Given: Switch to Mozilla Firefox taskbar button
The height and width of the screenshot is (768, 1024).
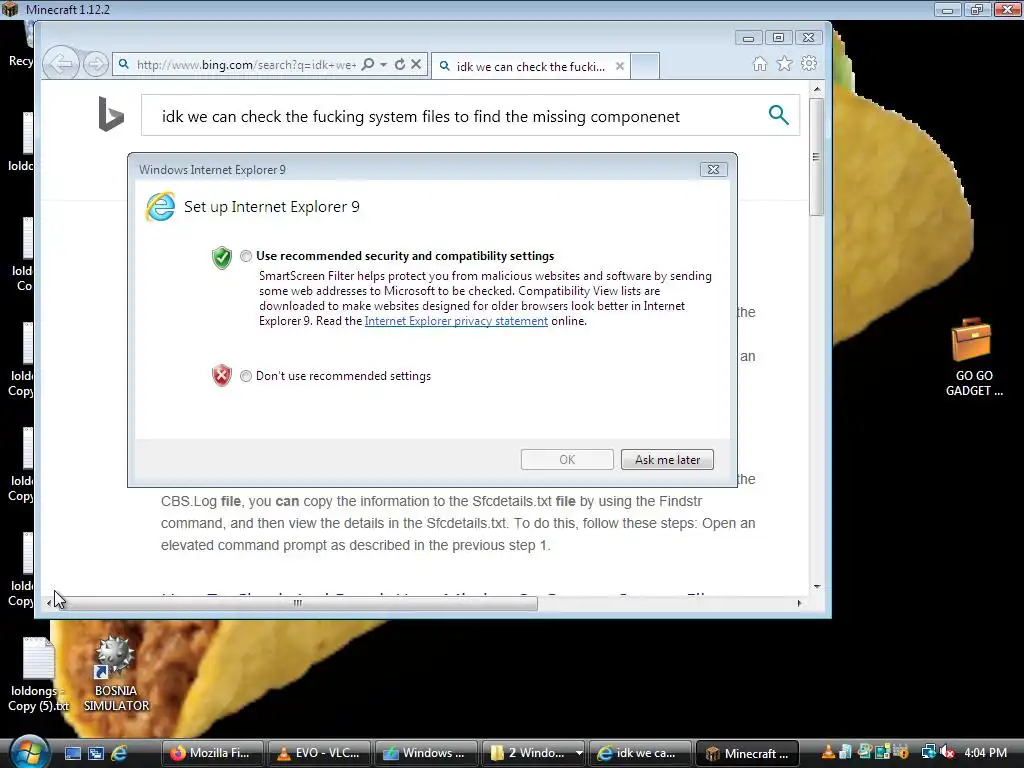Looking at the screenshot, I should tap(212, 753).
